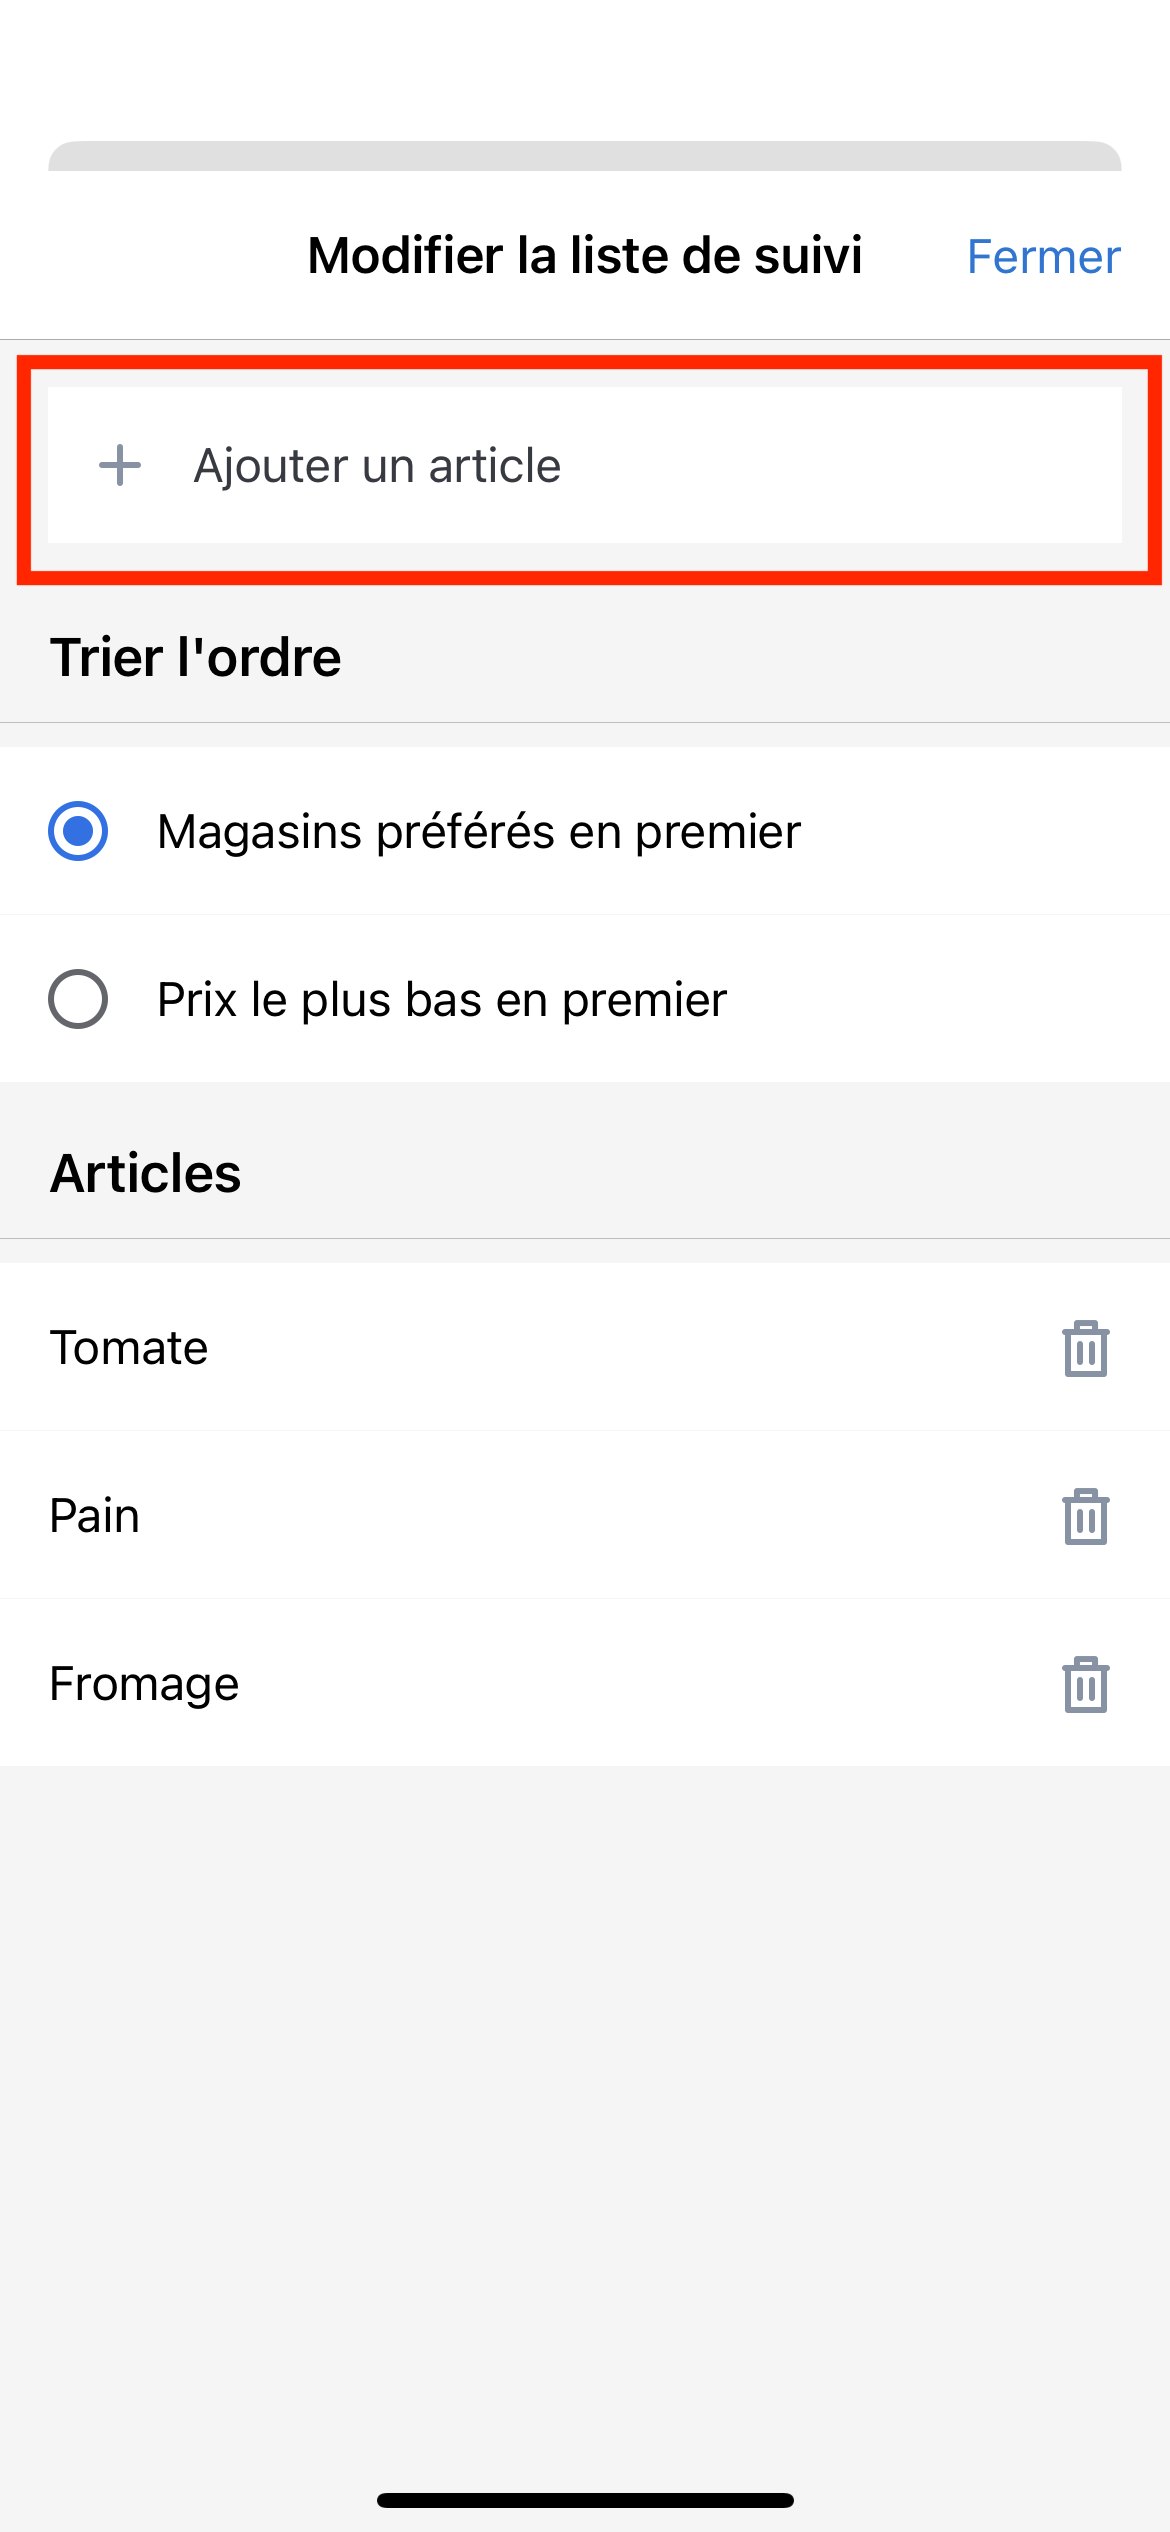This screenshot has width=1170, height=2532.
Task: Choose the Prix le plus bas radio button
Action: point(78,999)
